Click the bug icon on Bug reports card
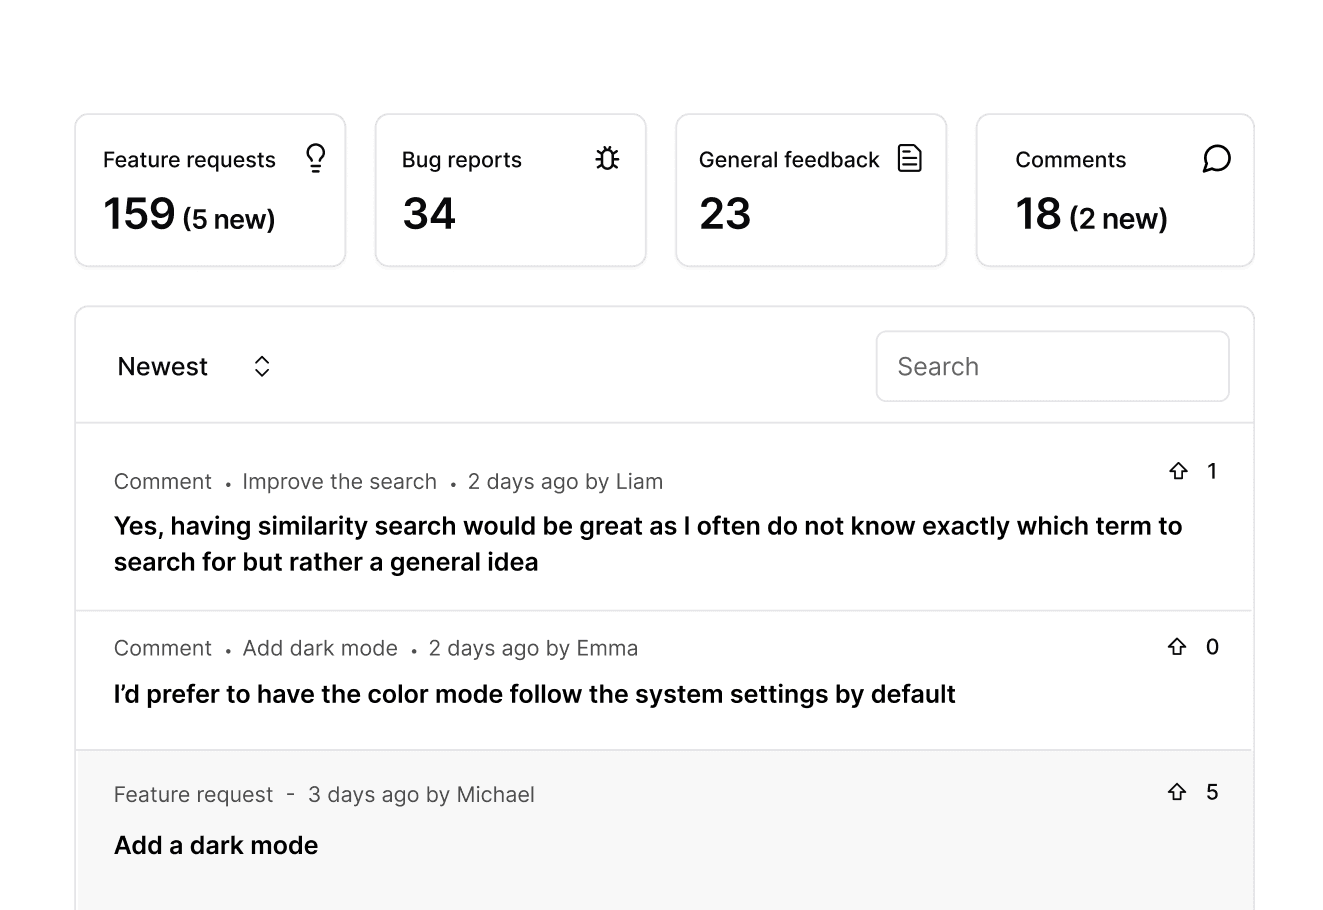Screen dimensions: 1323x910 pyautogui.click(x=608, y=158)
